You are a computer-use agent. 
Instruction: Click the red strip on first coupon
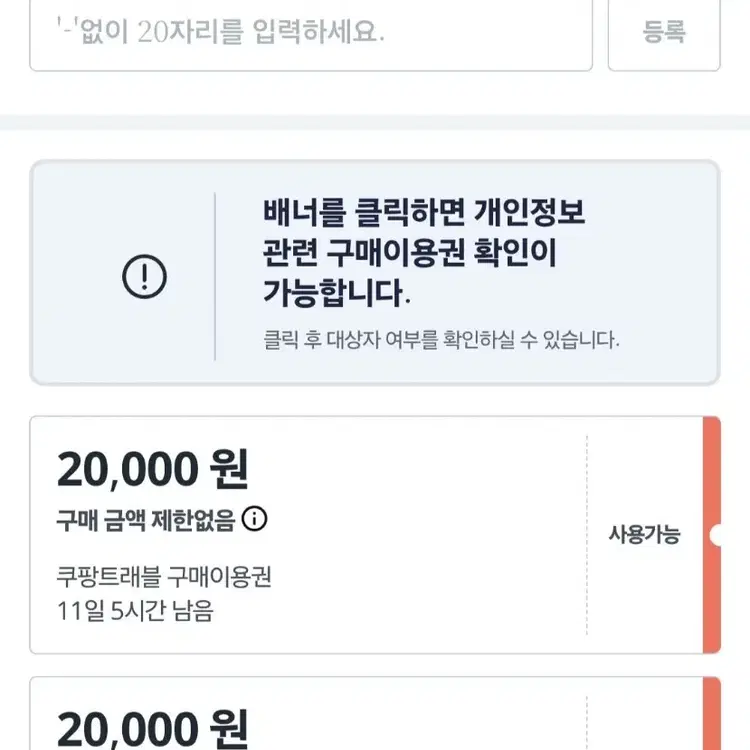pyautogui.click(x=711, y=480)
